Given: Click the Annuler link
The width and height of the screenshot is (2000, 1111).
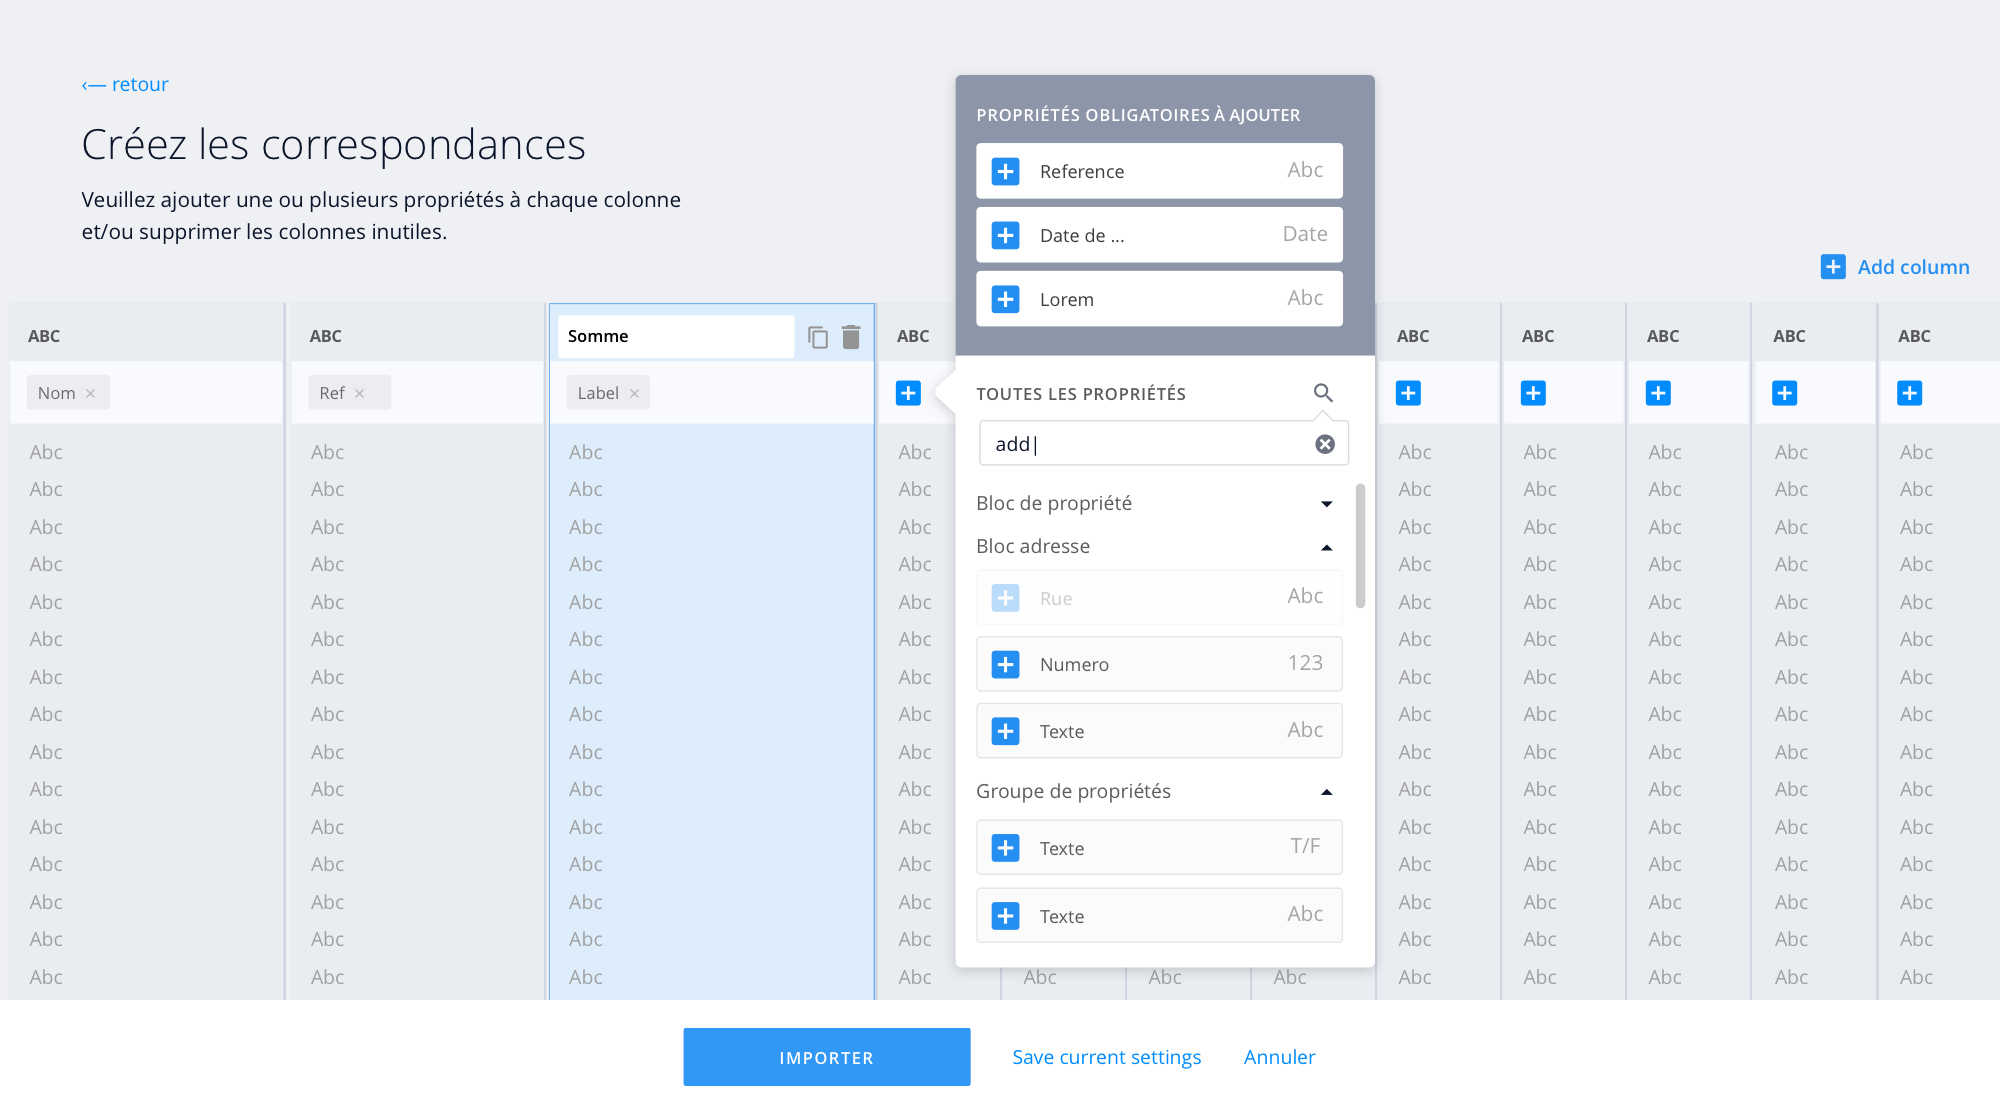Looking at the screenshot, I should point(1279,1057).
